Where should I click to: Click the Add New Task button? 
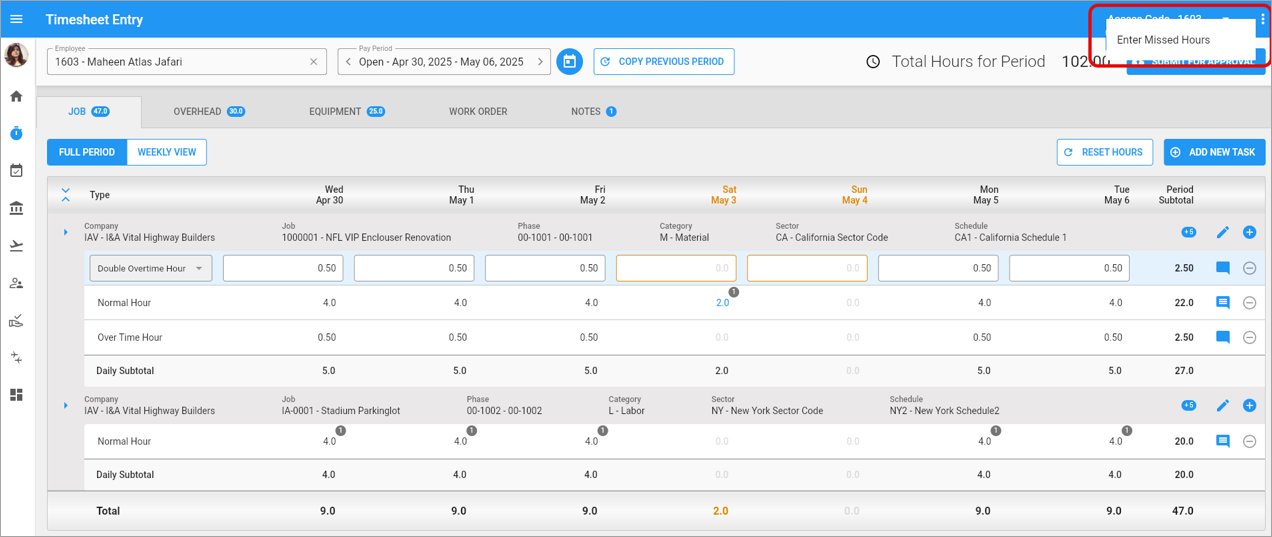point(1214,152)
